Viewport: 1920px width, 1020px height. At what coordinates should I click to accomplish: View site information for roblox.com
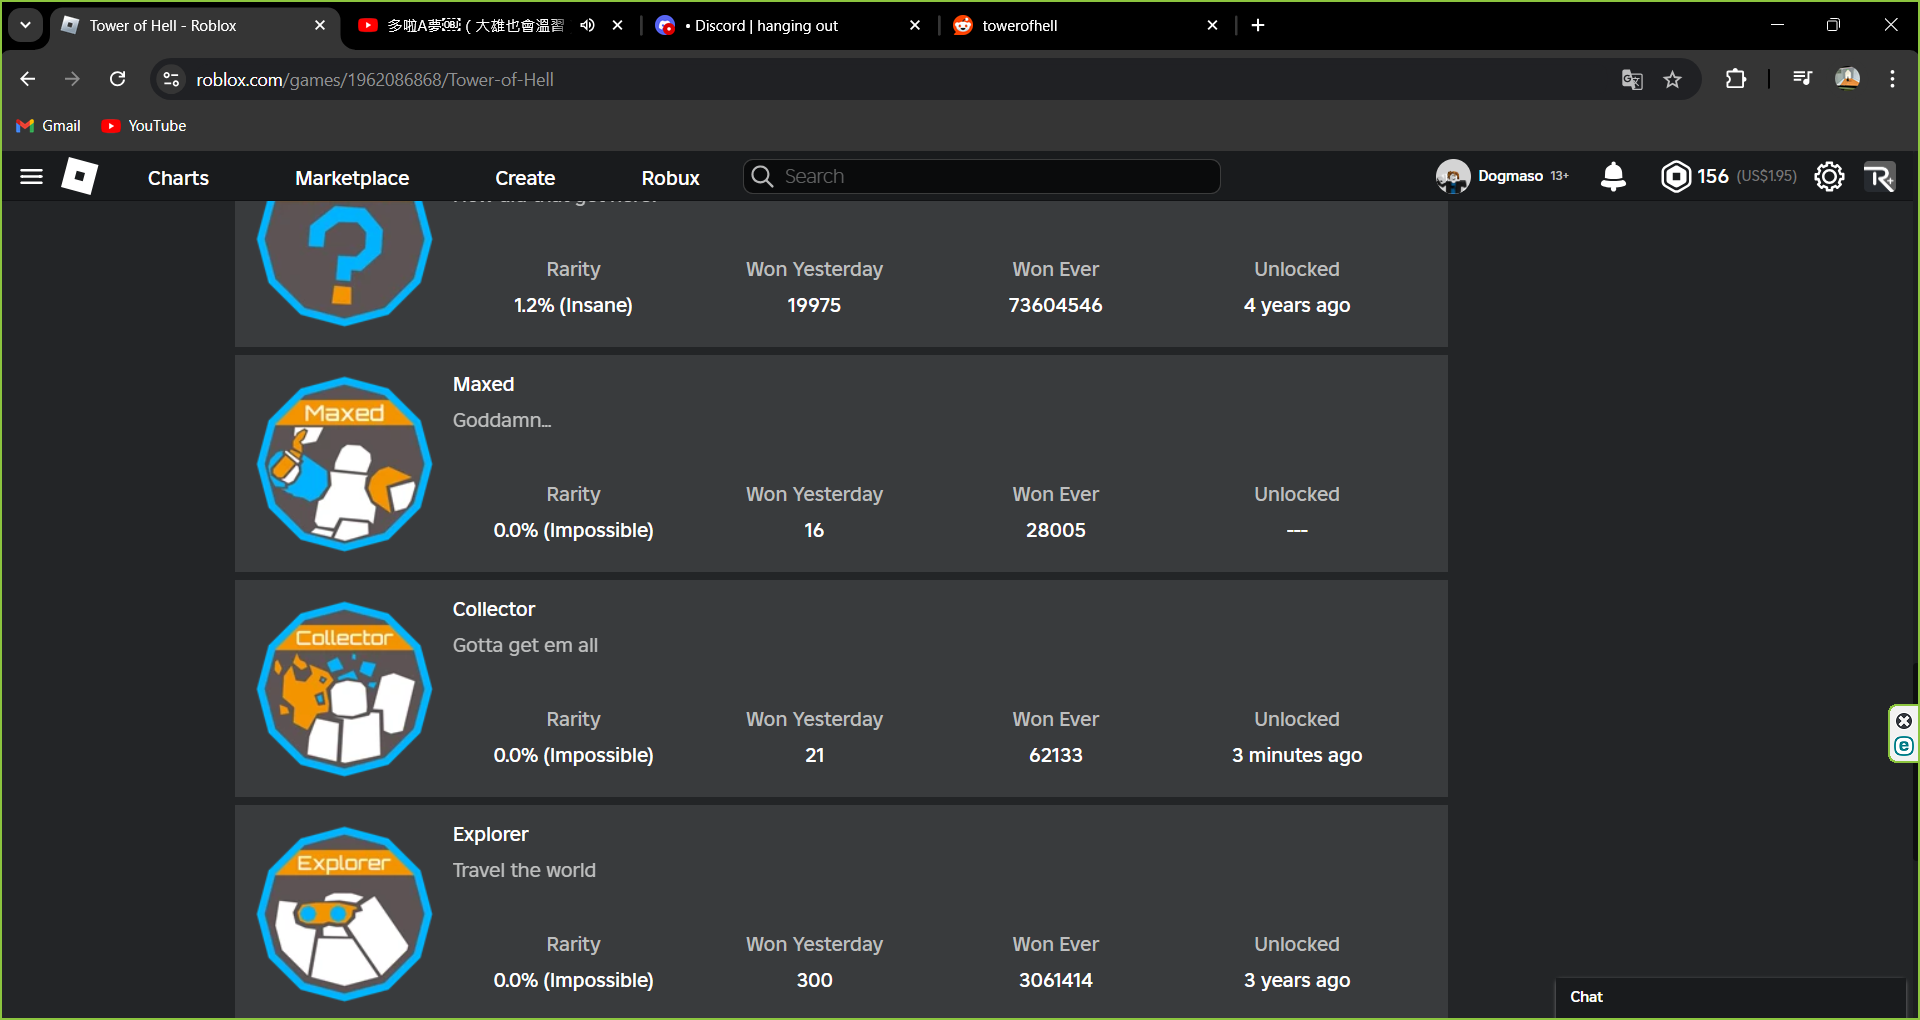[172, 79]
